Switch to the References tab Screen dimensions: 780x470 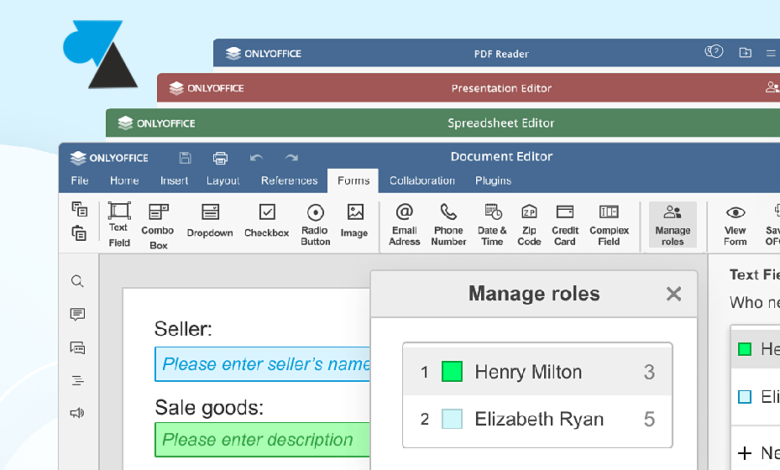[289, 181]
